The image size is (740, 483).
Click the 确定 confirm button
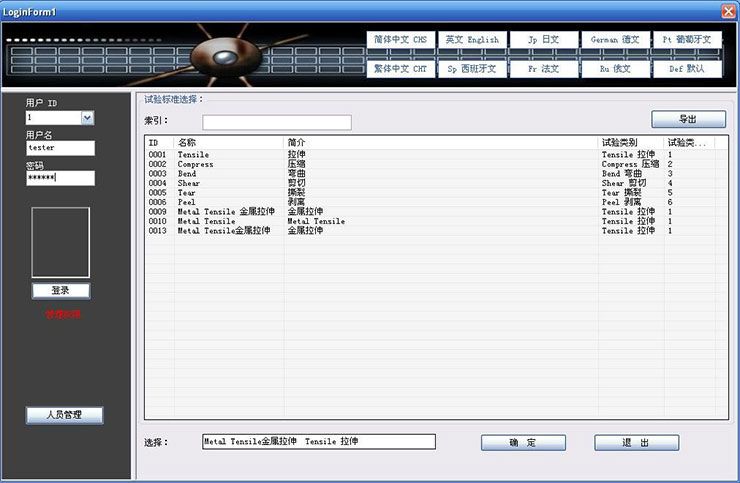(x=523, y=442)
